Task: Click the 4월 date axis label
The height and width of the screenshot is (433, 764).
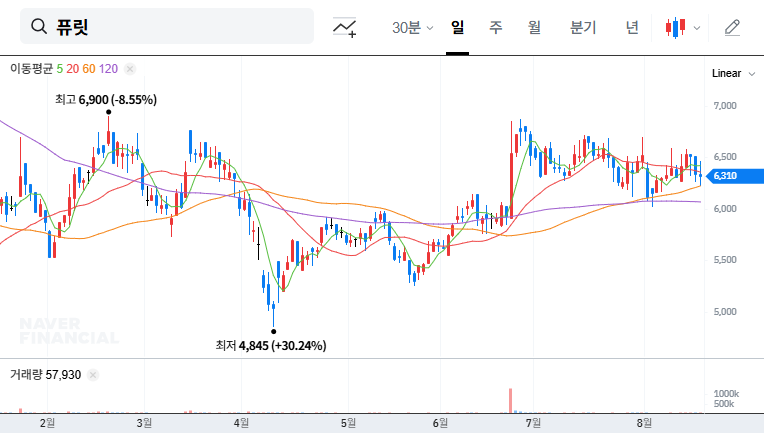Action: [x=241, y=423]
